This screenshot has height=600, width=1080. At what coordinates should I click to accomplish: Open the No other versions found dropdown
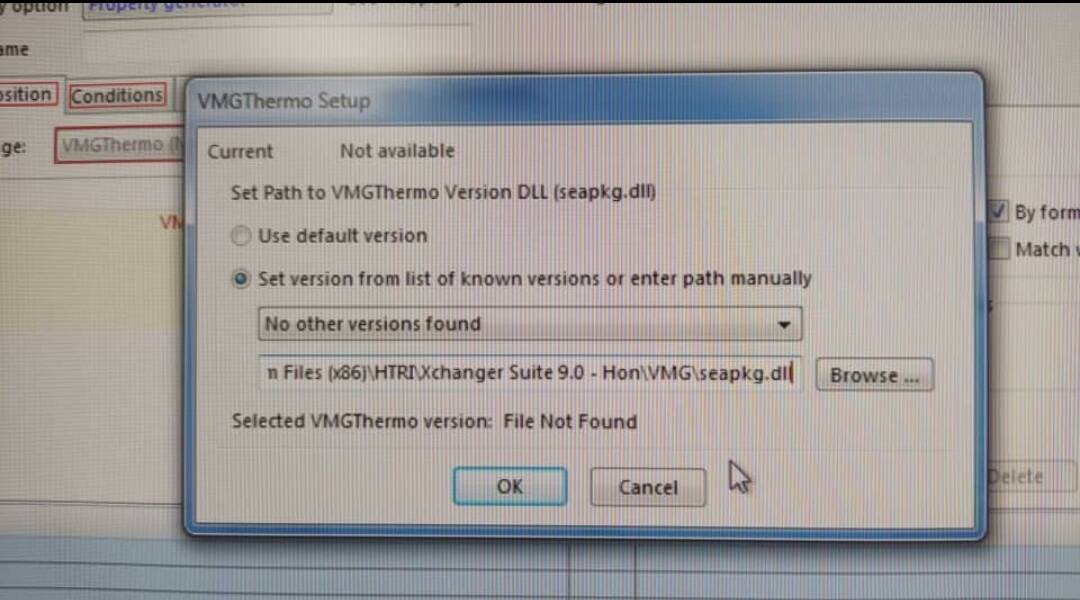tap(530, 324)
